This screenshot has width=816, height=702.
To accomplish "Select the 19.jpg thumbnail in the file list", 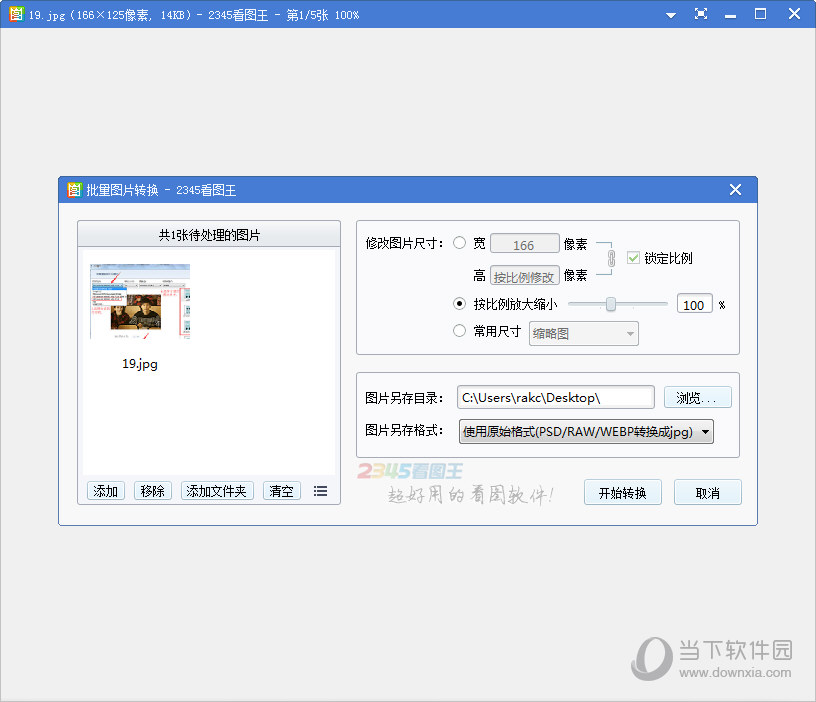I will [139, 302].
